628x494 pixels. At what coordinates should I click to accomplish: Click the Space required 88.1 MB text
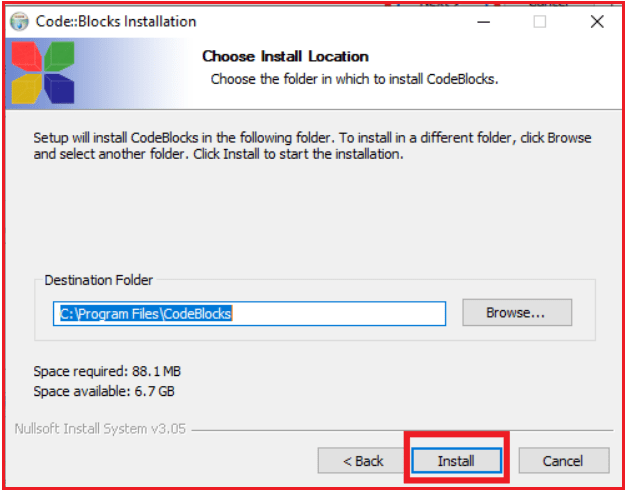pyautogui.click(x=107, y=371)
